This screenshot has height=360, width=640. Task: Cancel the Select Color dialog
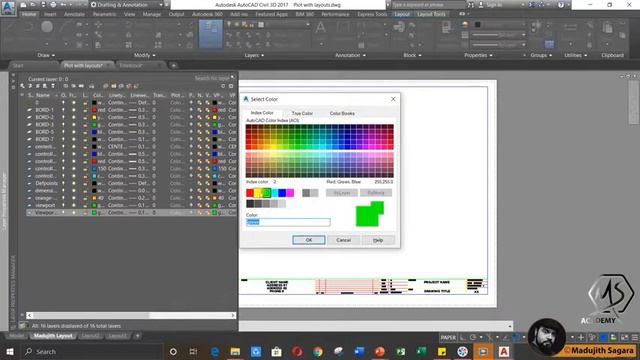[x=344, y=240]
